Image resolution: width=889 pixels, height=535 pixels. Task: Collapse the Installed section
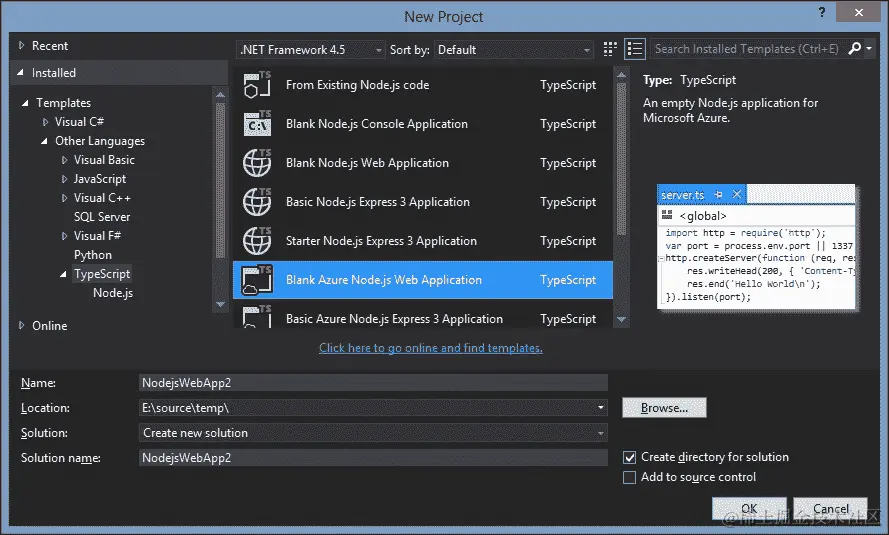[21, 73]
